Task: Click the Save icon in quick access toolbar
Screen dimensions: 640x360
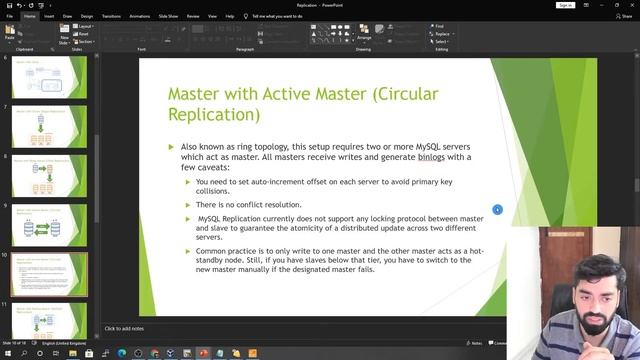Action: pyautogui.click(x=9, y=5)
